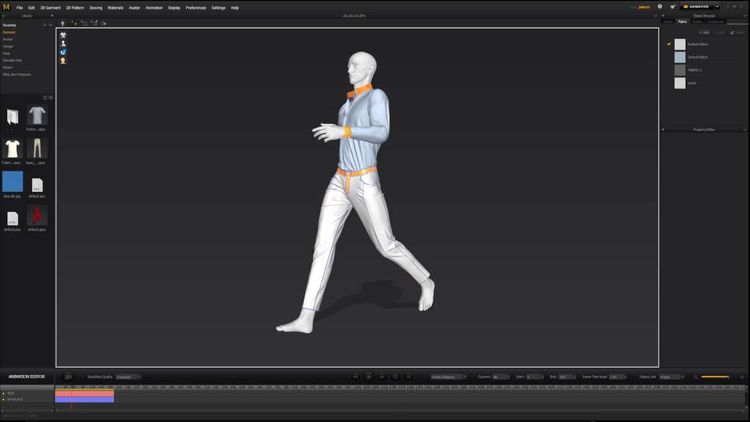
Task: Select the pink track in the timeline
Action: pyautogui.click(x=85, y=393)
